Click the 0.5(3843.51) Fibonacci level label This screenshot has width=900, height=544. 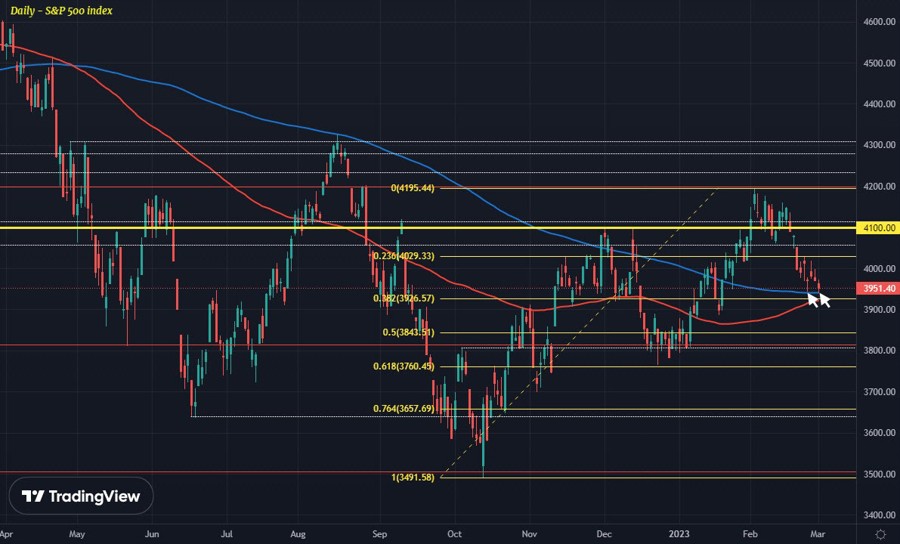[408, 332]
